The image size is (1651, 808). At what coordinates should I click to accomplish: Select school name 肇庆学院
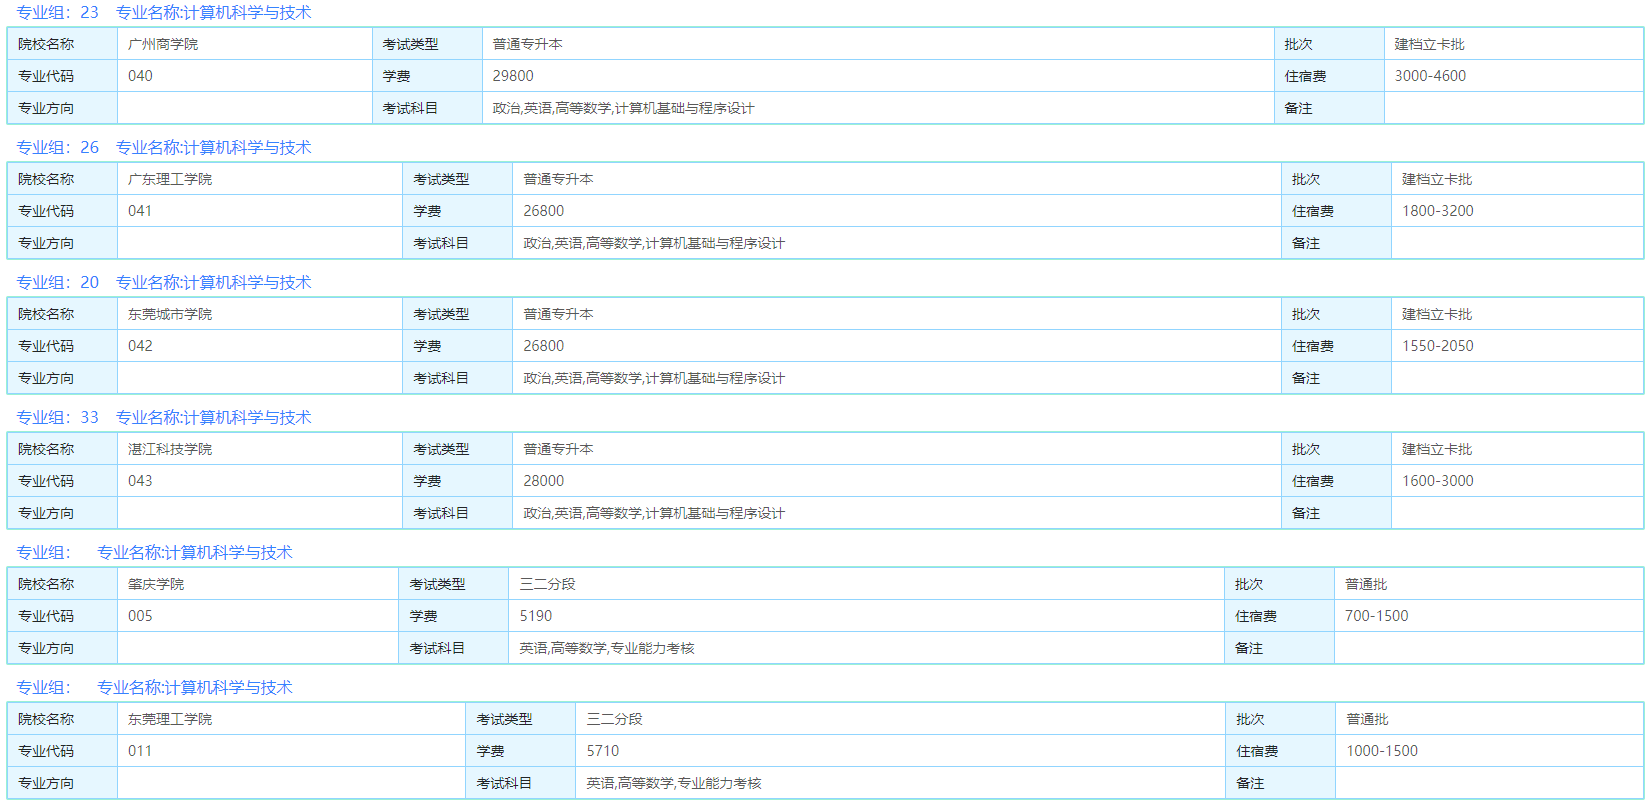click(156, 584)
